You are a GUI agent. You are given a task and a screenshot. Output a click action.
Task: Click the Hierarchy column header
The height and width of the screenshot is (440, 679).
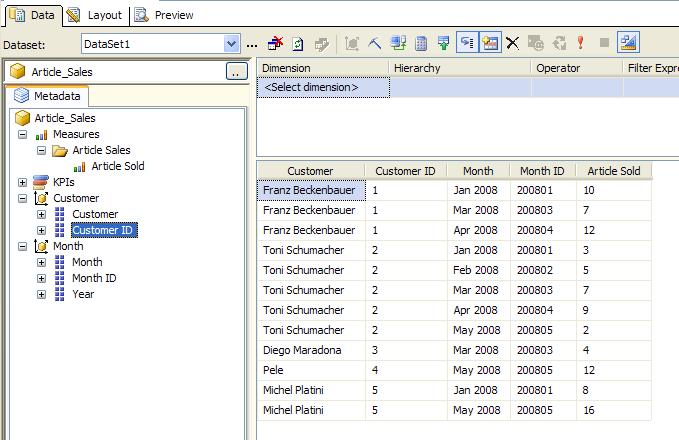point(460,68)
